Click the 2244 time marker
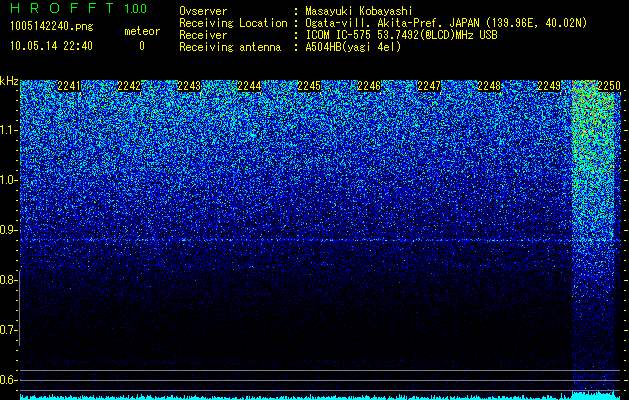The height and width of the screenshot is (400, 629). [249, 86]
